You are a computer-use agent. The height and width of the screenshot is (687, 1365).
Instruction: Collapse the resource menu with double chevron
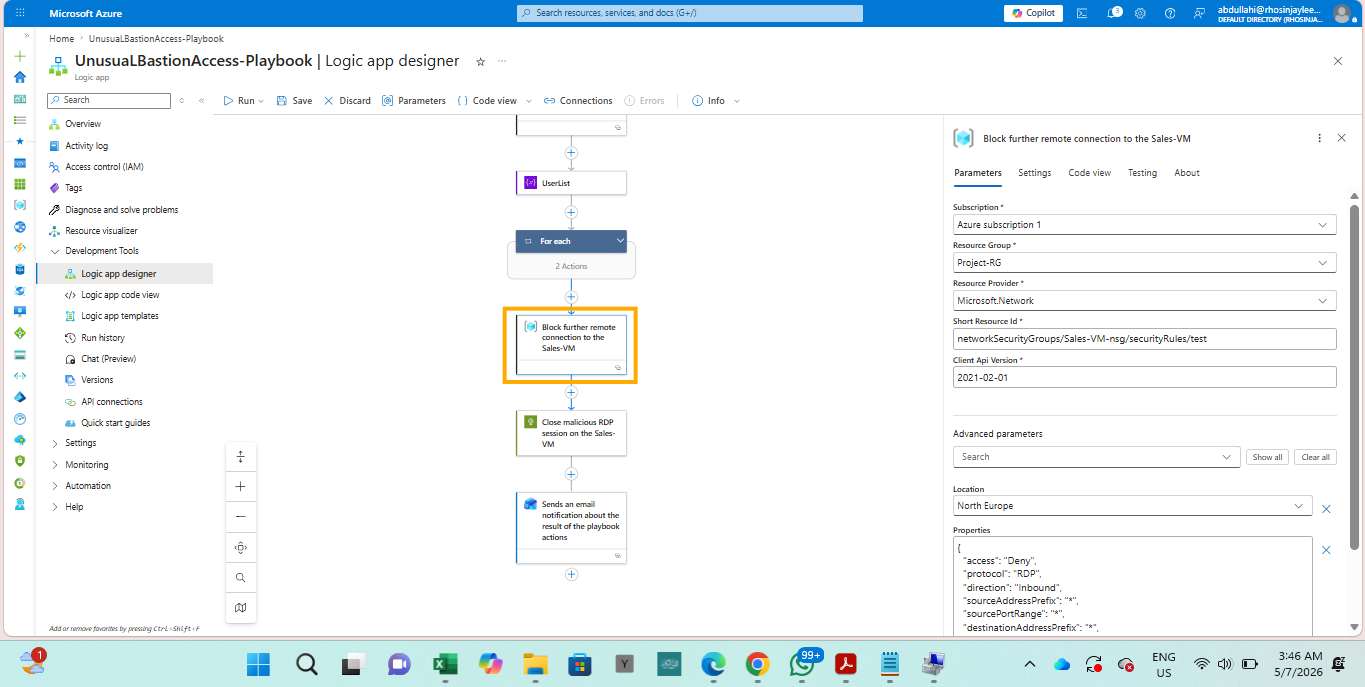pyautogui.click(x=201, y=100)
